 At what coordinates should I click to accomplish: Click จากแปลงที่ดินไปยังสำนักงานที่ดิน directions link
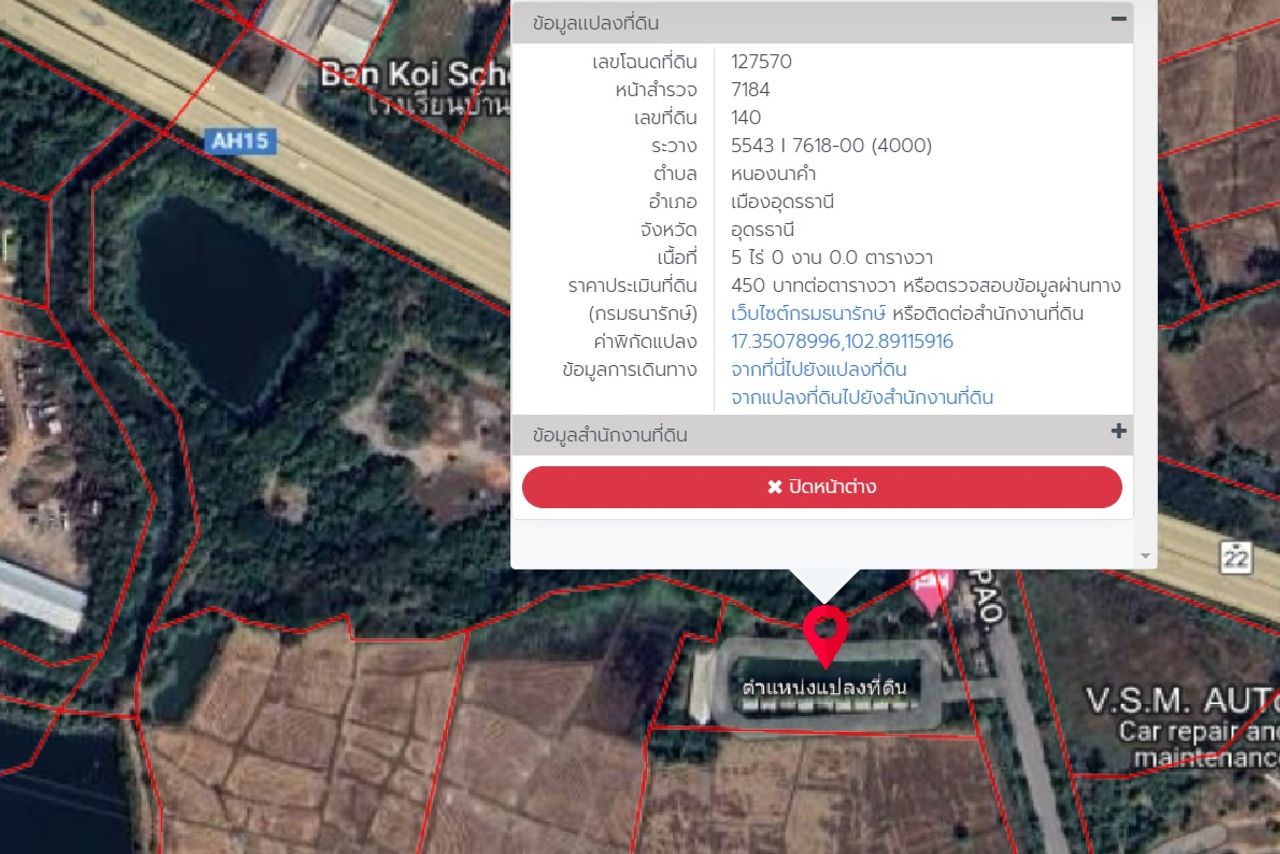861,398
